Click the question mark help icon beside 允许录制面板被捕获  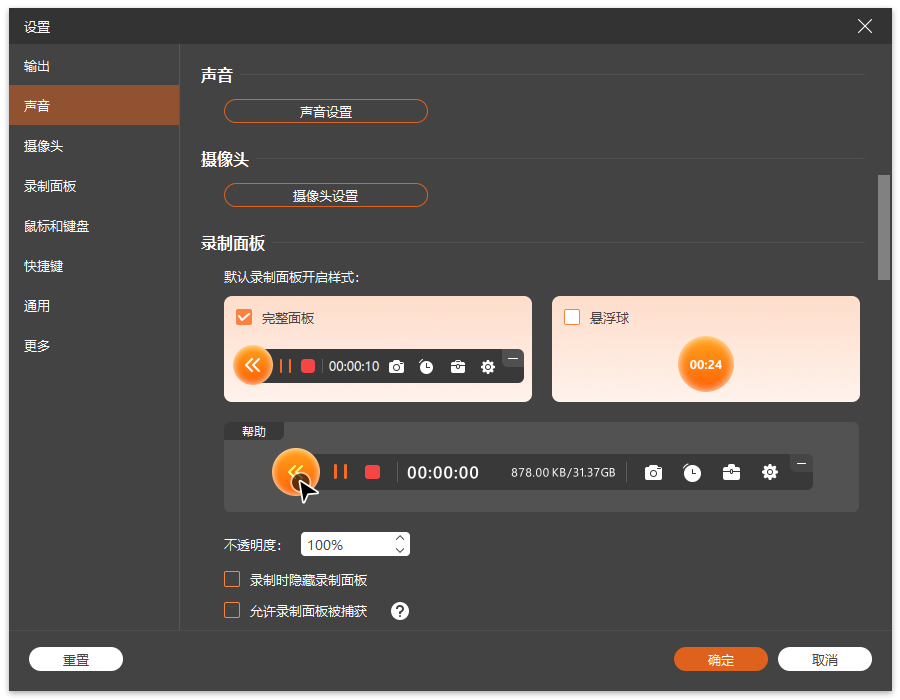point(400,611)
